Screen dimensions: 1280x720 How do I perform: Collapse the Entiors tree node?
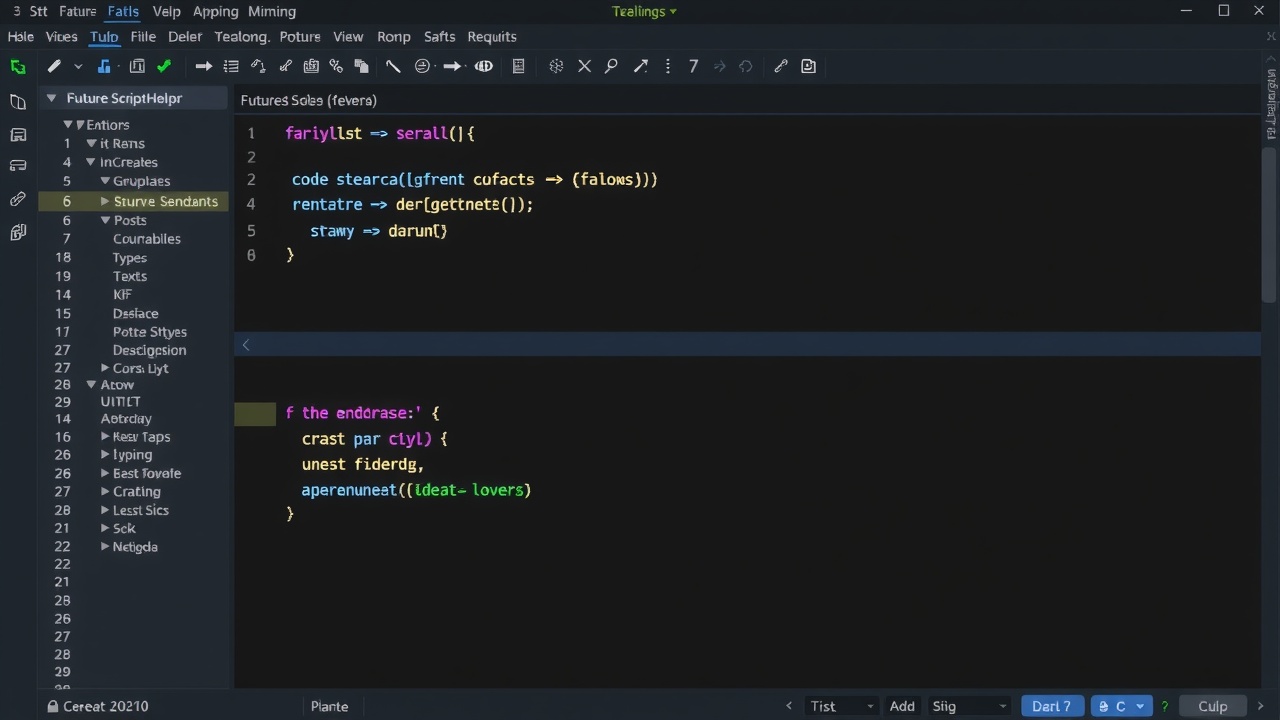(x=68, y=125)
